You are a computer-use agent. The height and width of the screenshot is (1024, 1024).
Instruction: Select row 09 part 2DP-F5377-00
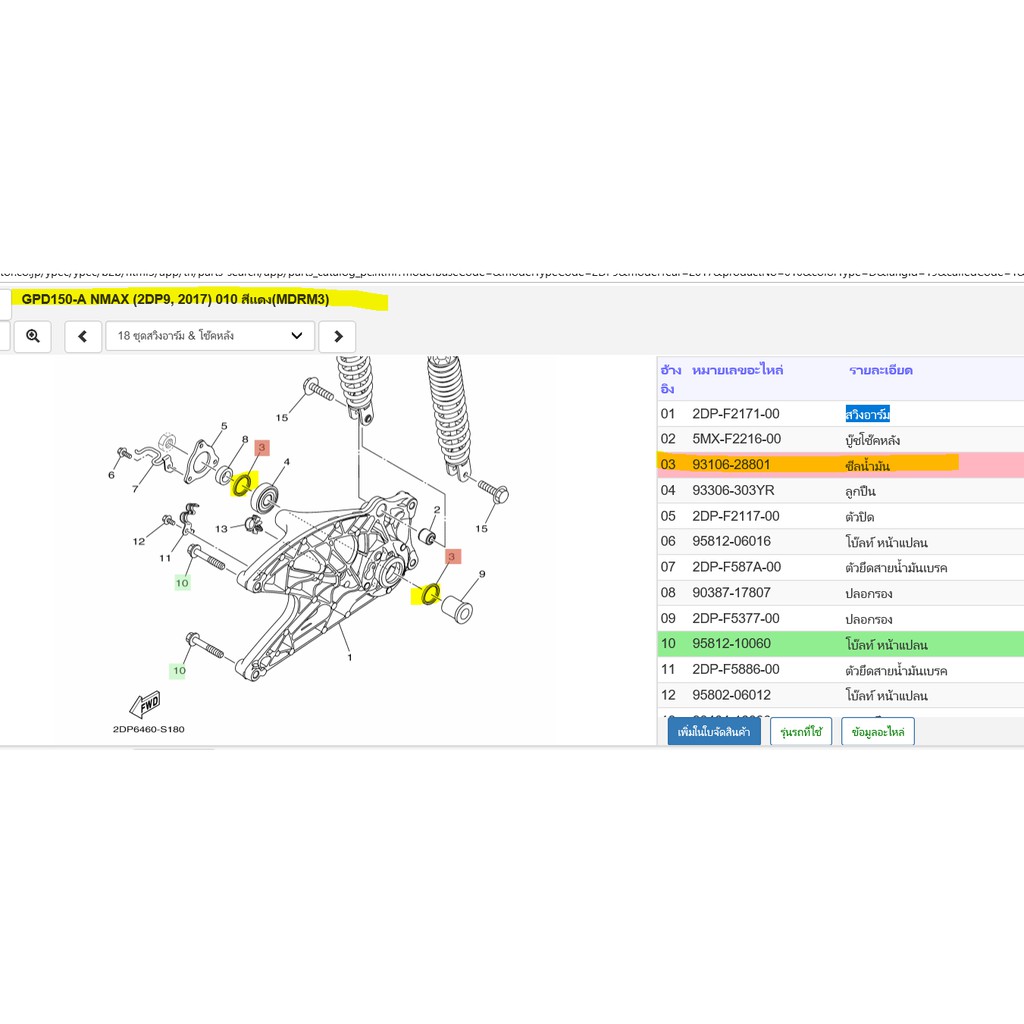[x=840, y=618]
